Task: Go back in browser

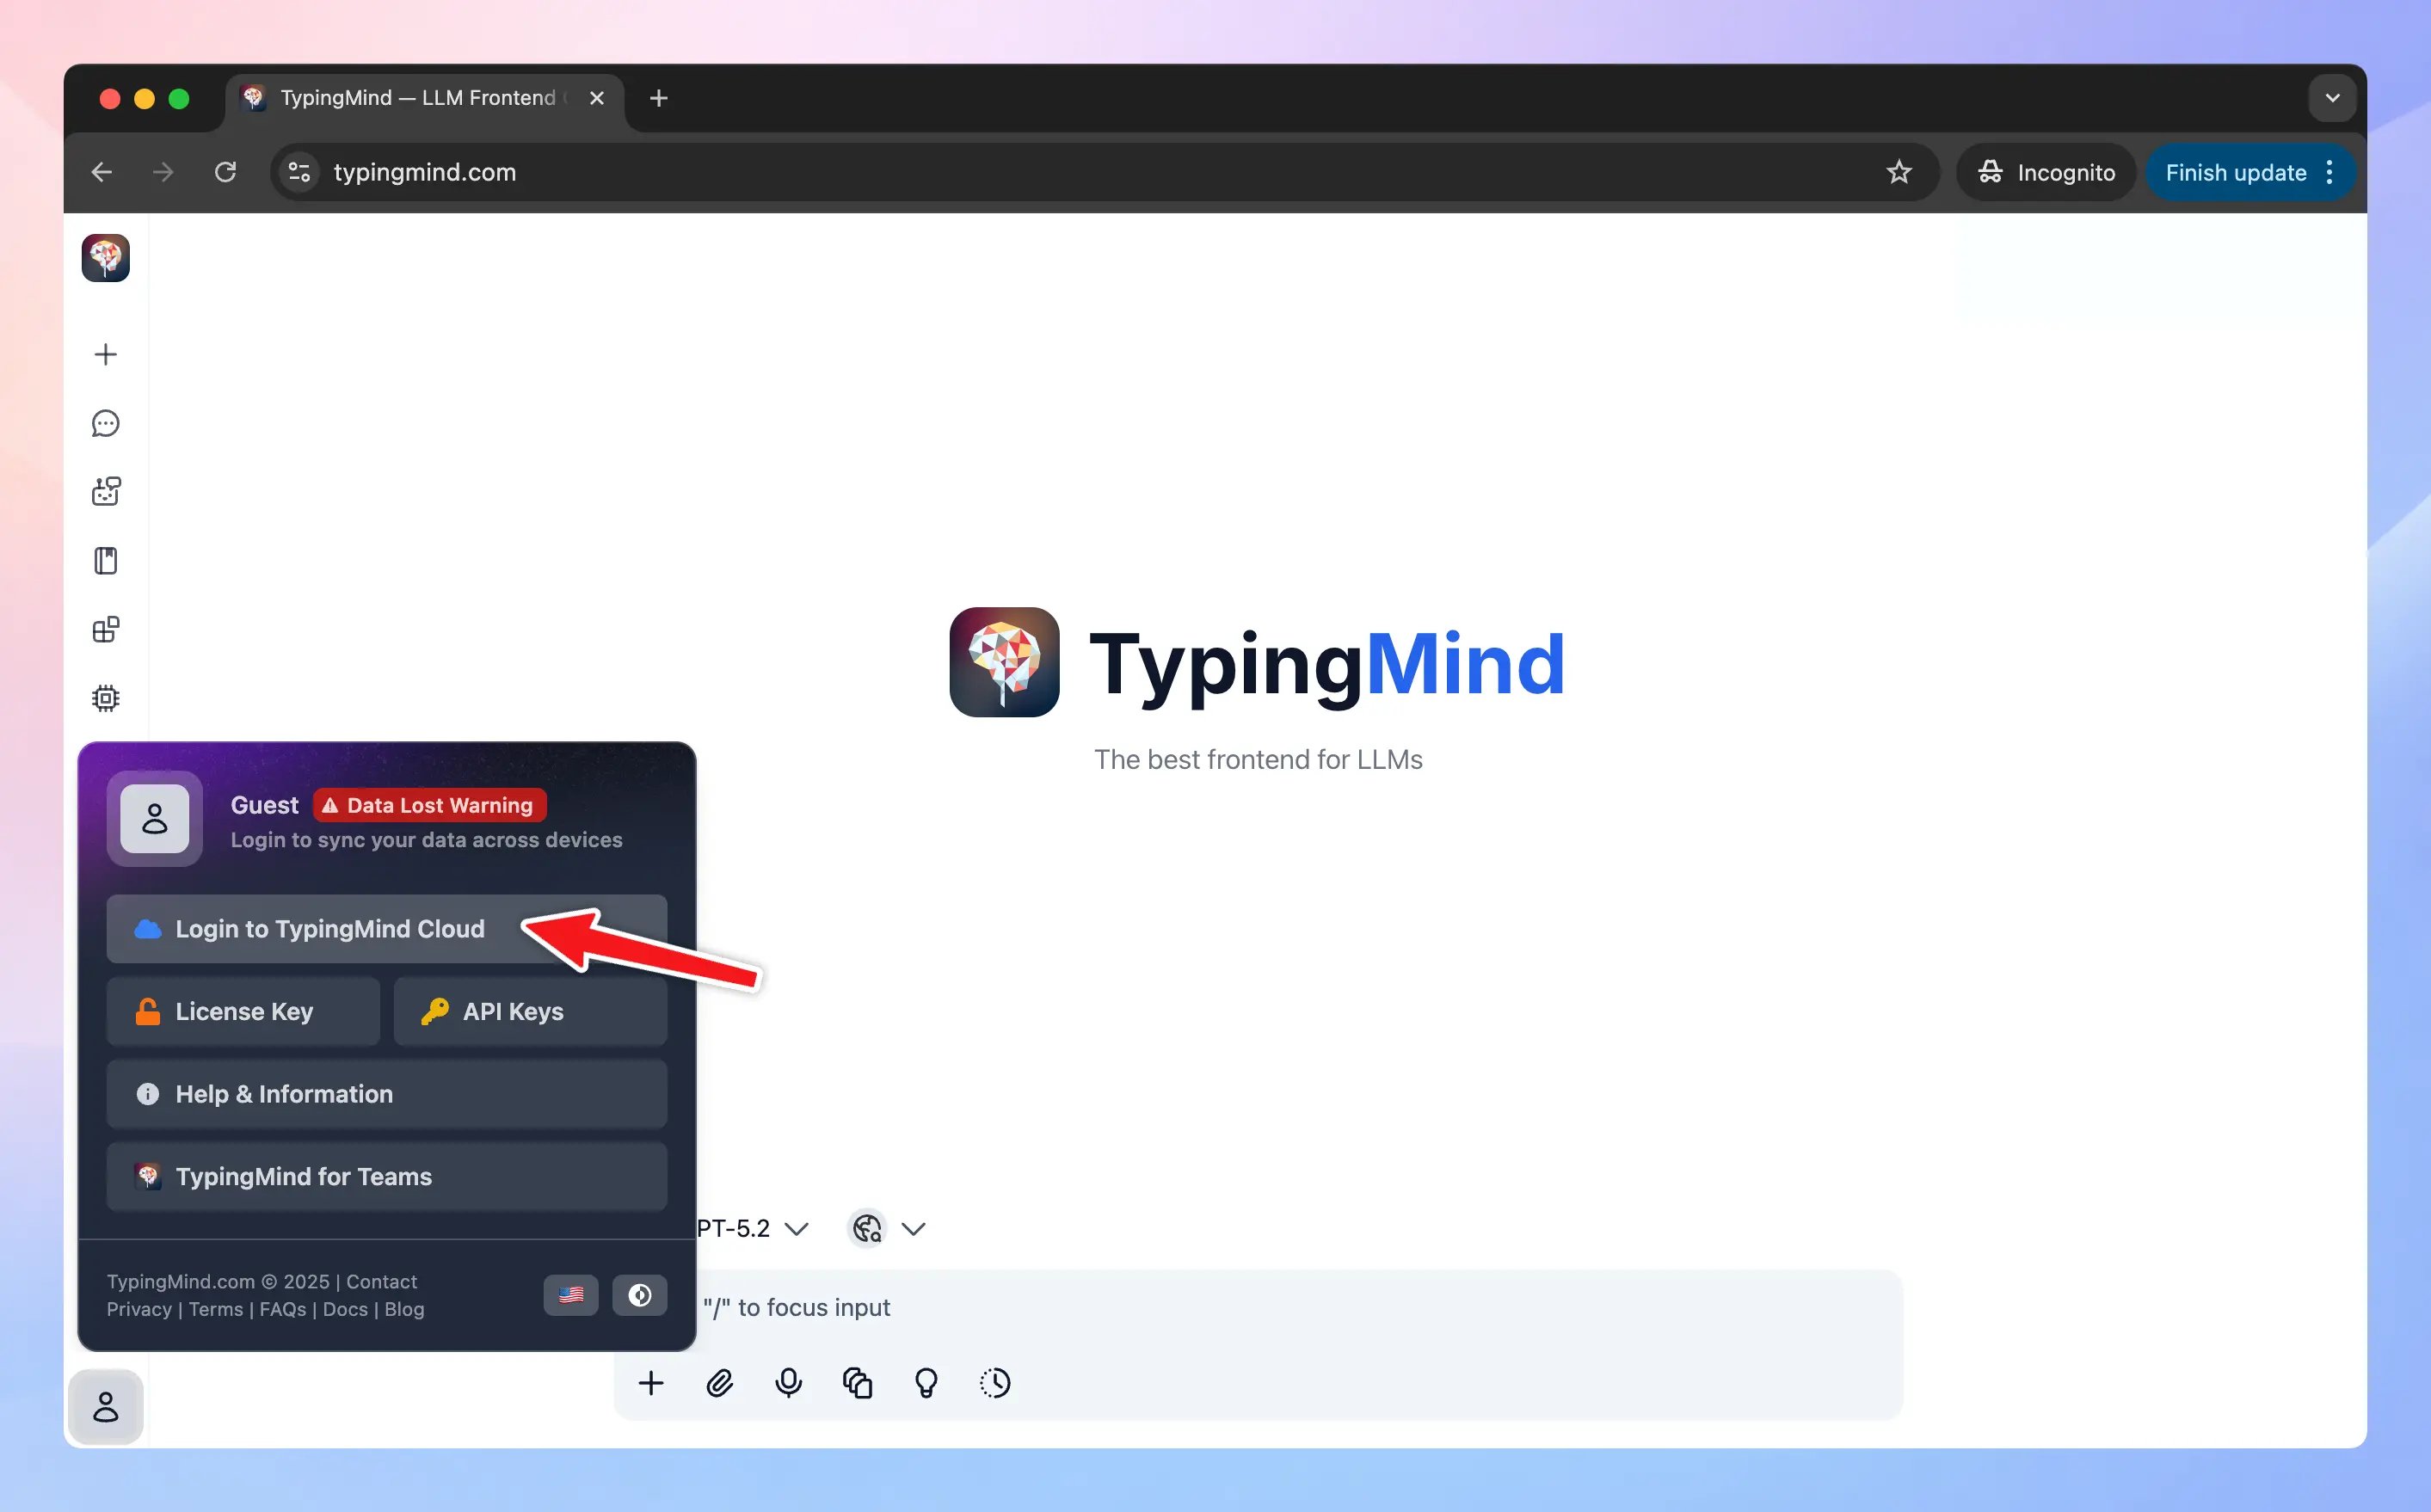Action: (x=101, y=172)
